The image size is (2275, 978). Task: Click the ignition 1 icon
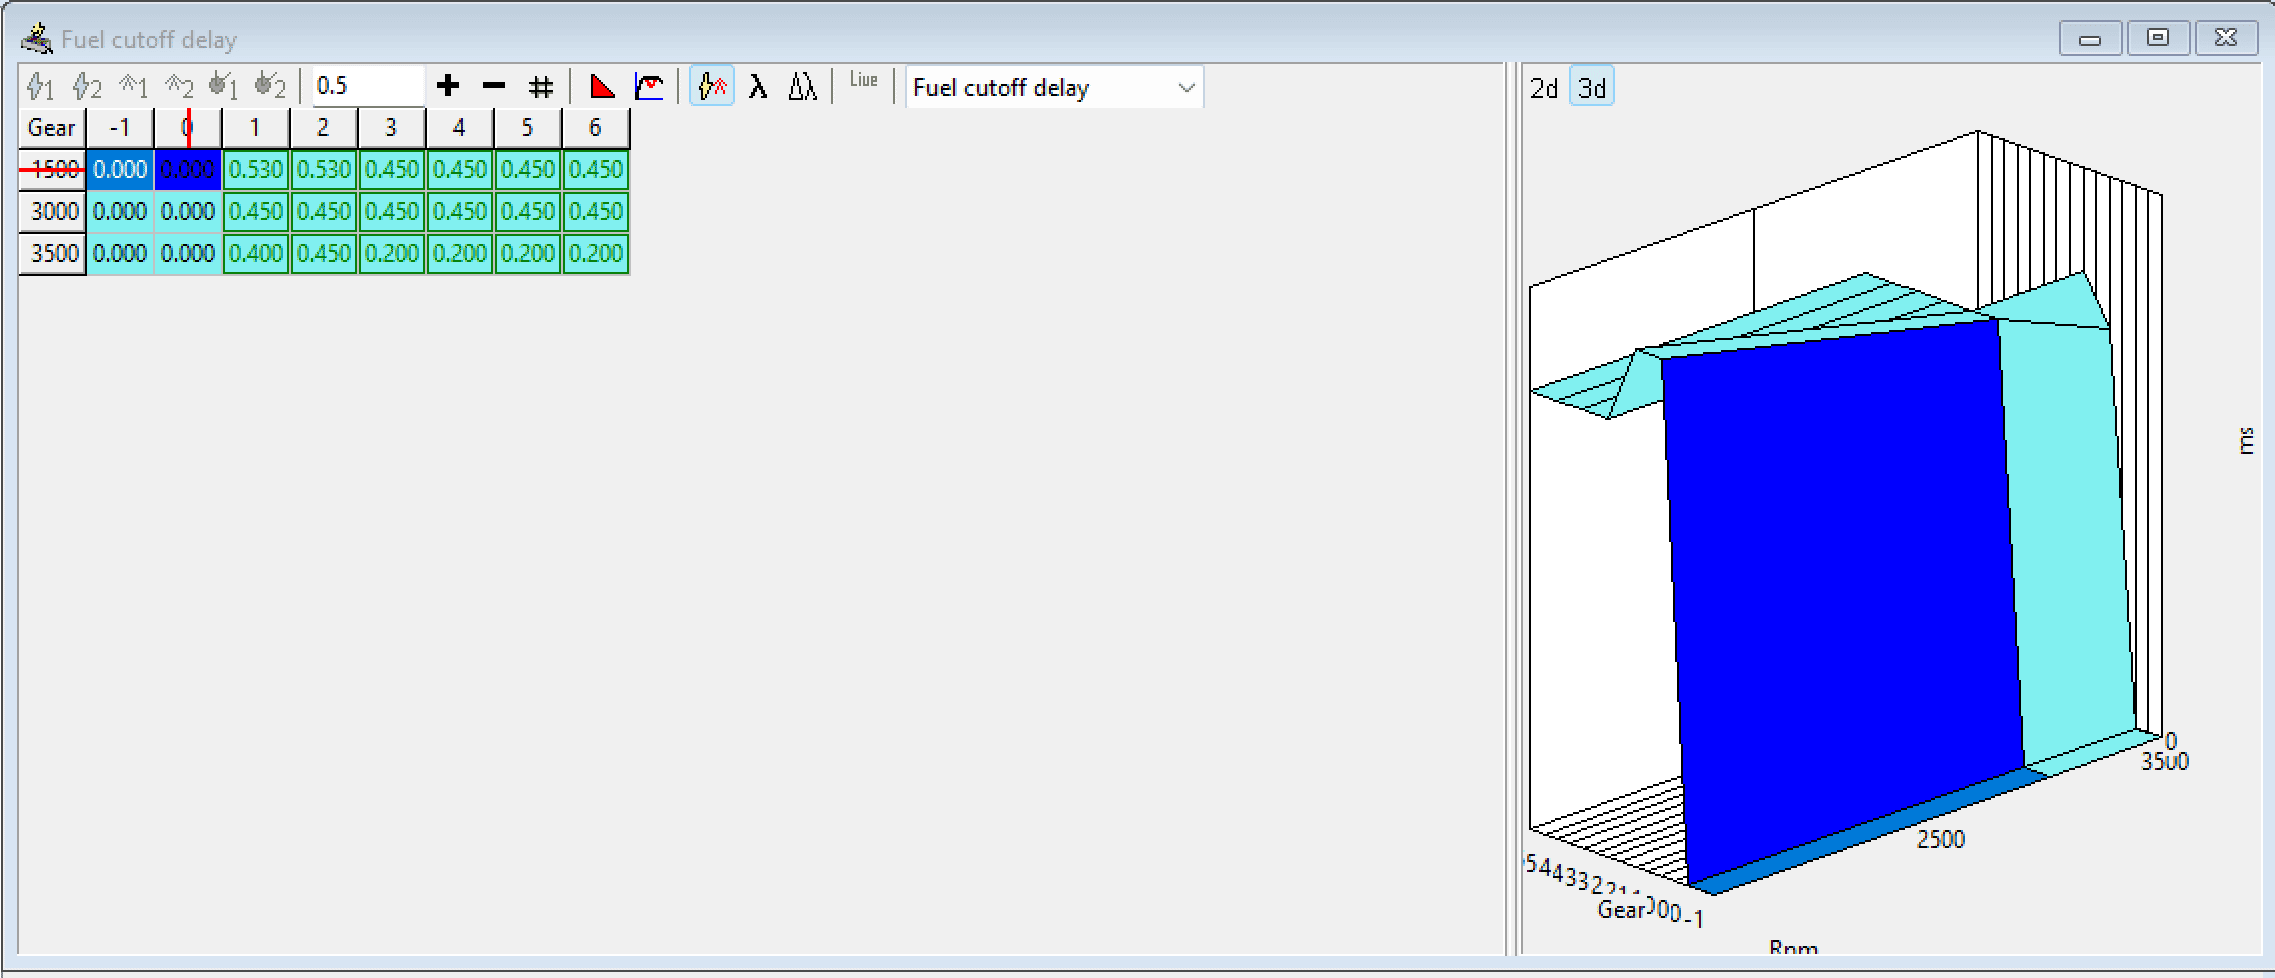click(132, 86)
